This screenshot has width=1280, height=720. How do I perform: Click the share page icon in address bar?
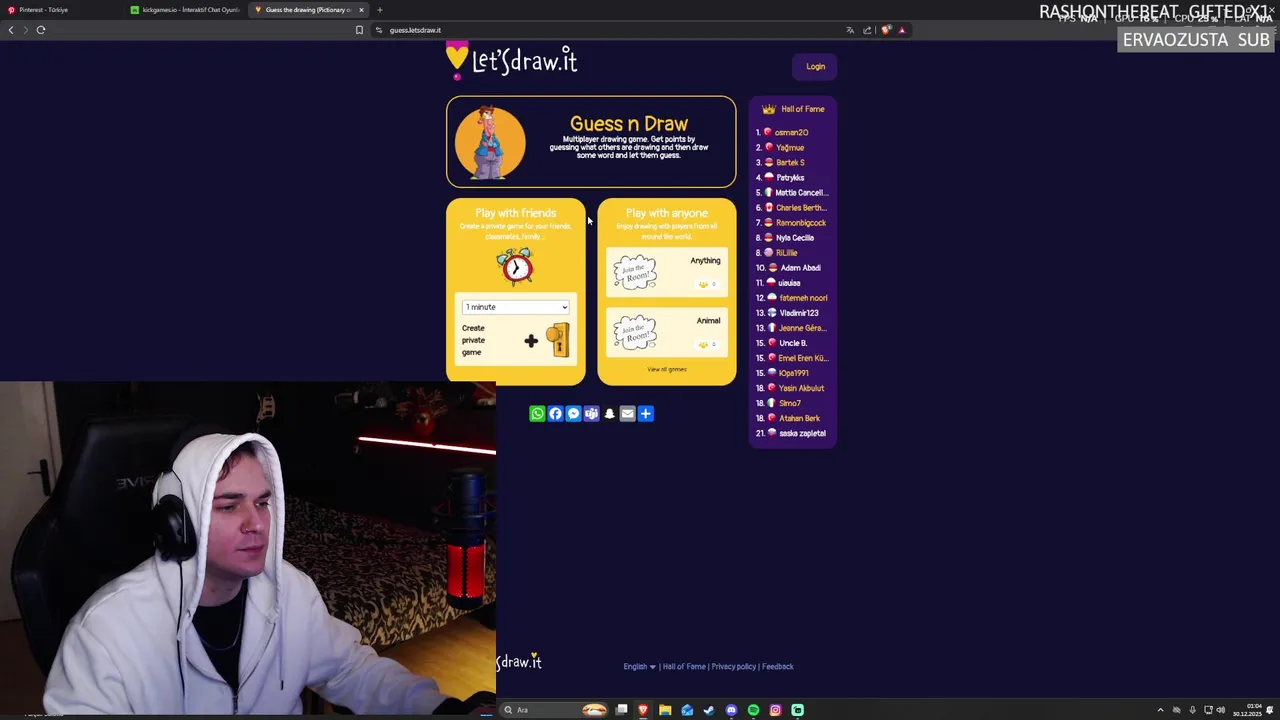(x=867, y=30)
